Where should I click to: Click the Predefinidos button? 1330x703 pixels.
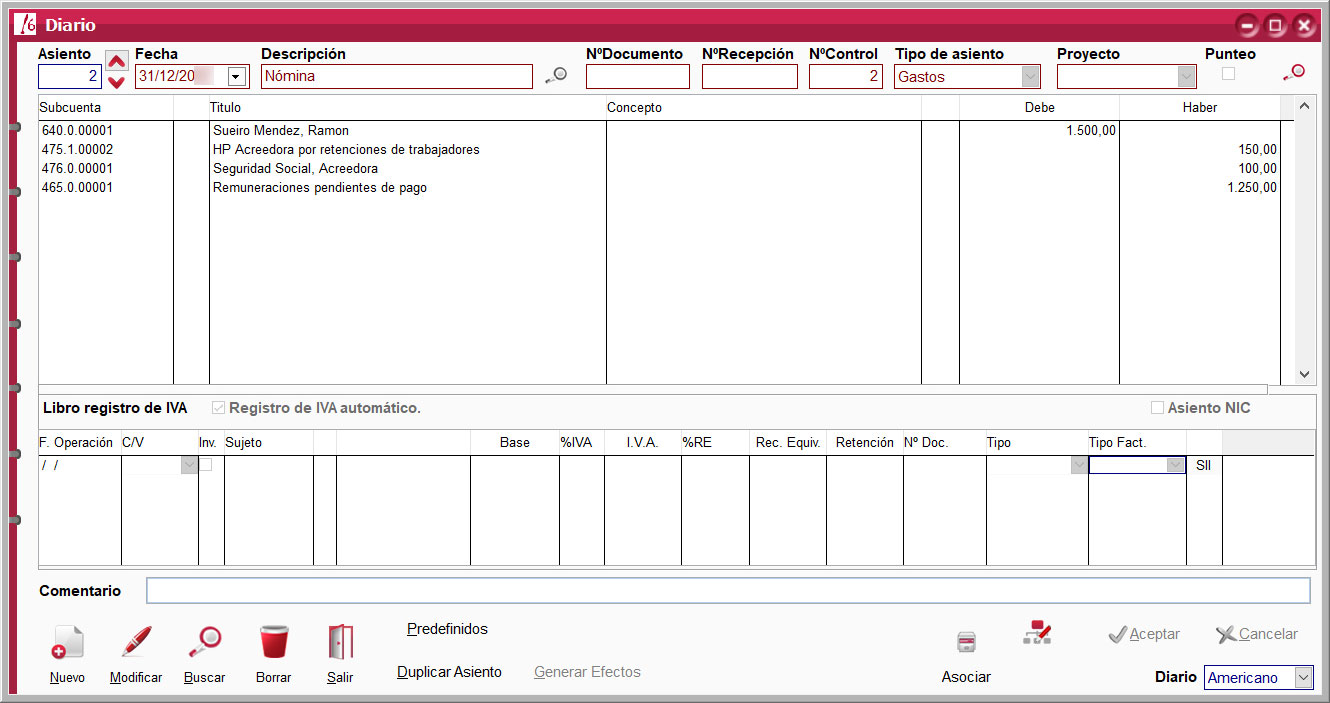click(x=447, y=629)
